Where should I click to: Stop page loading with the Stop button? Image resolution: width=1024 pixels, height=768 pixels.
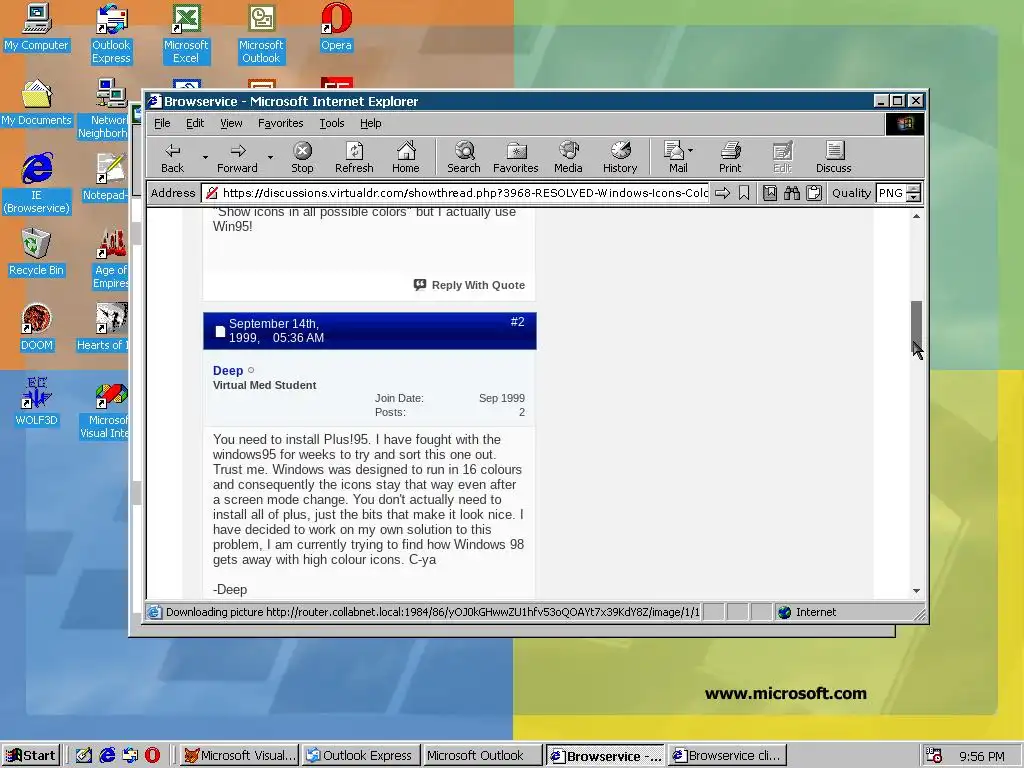302,157
